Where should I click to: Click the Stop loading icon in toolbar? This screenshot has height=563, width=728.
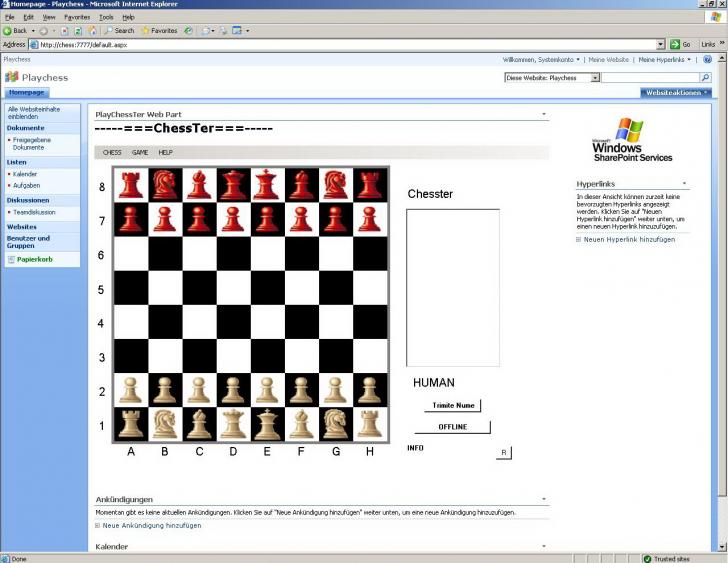click(x=65, y=31)
